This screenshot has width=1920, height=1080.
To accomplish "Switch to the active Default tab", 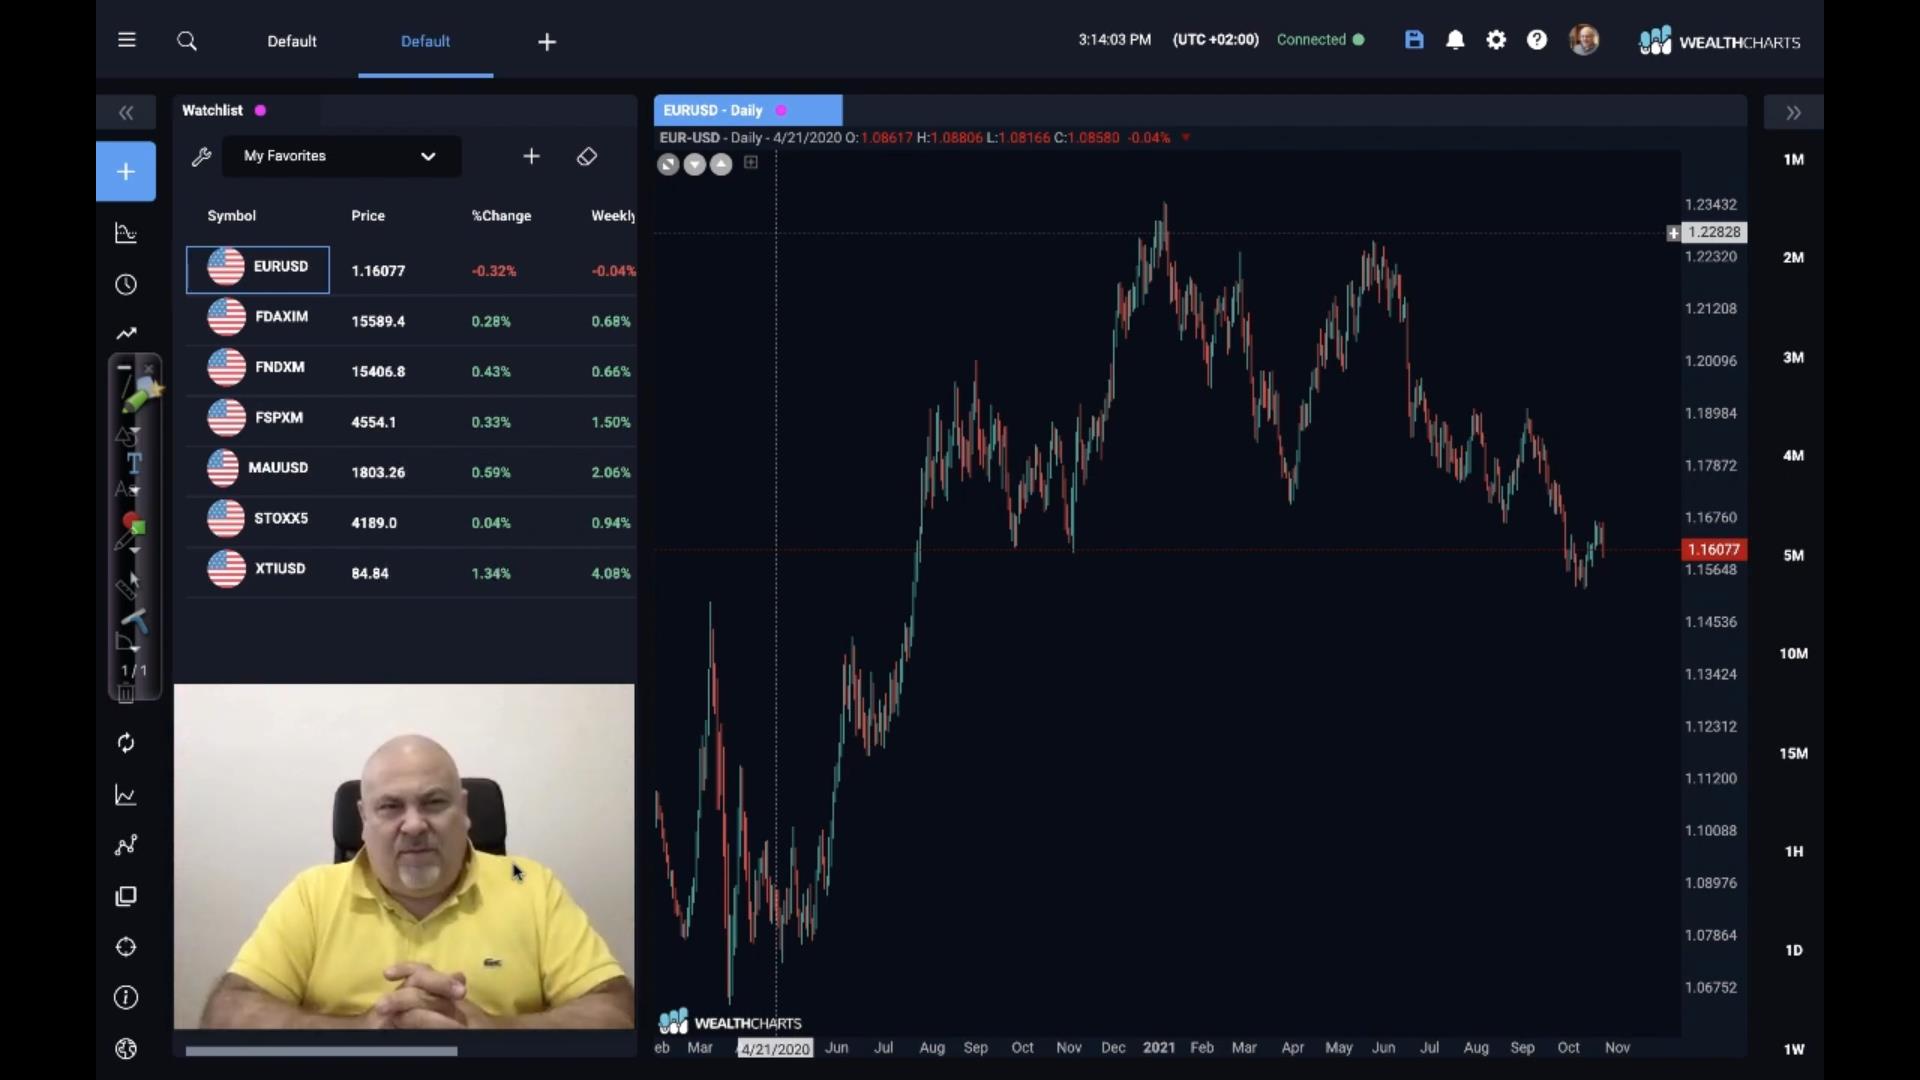I will pos(426,41).
